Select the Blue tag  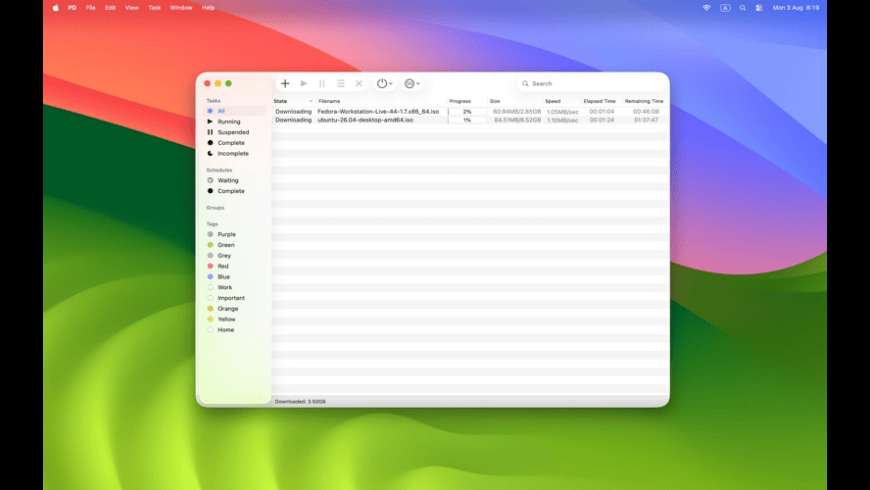point(235,276)
